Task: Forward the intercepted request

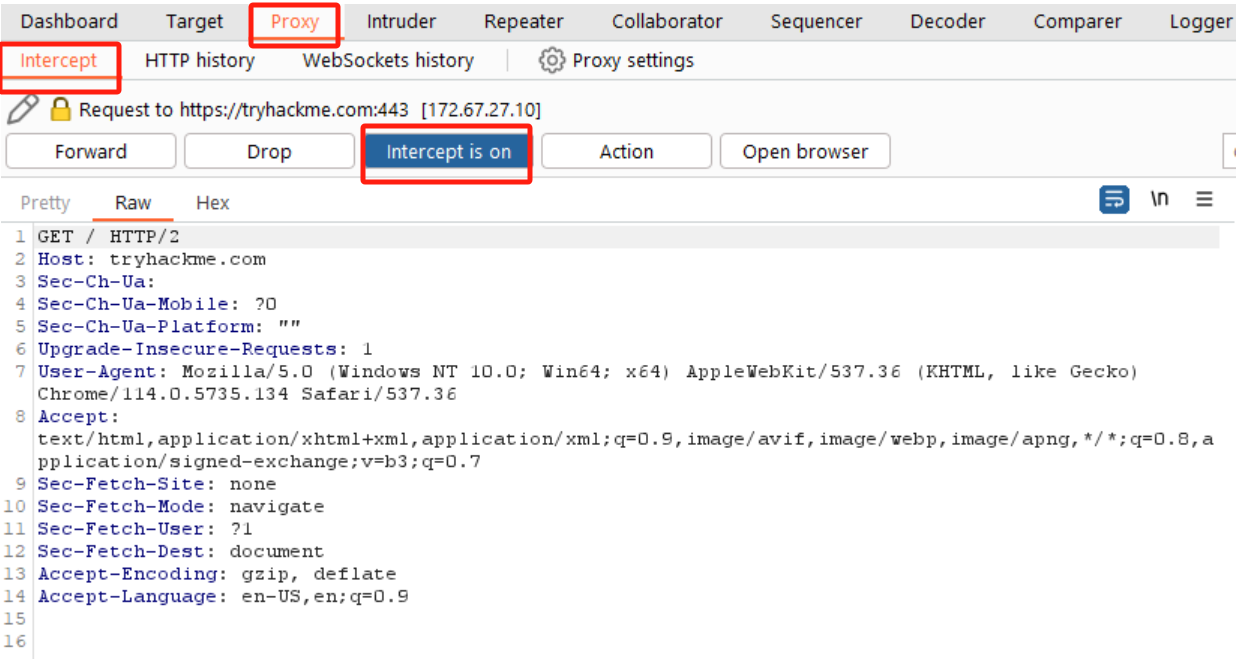Action: 91,152
